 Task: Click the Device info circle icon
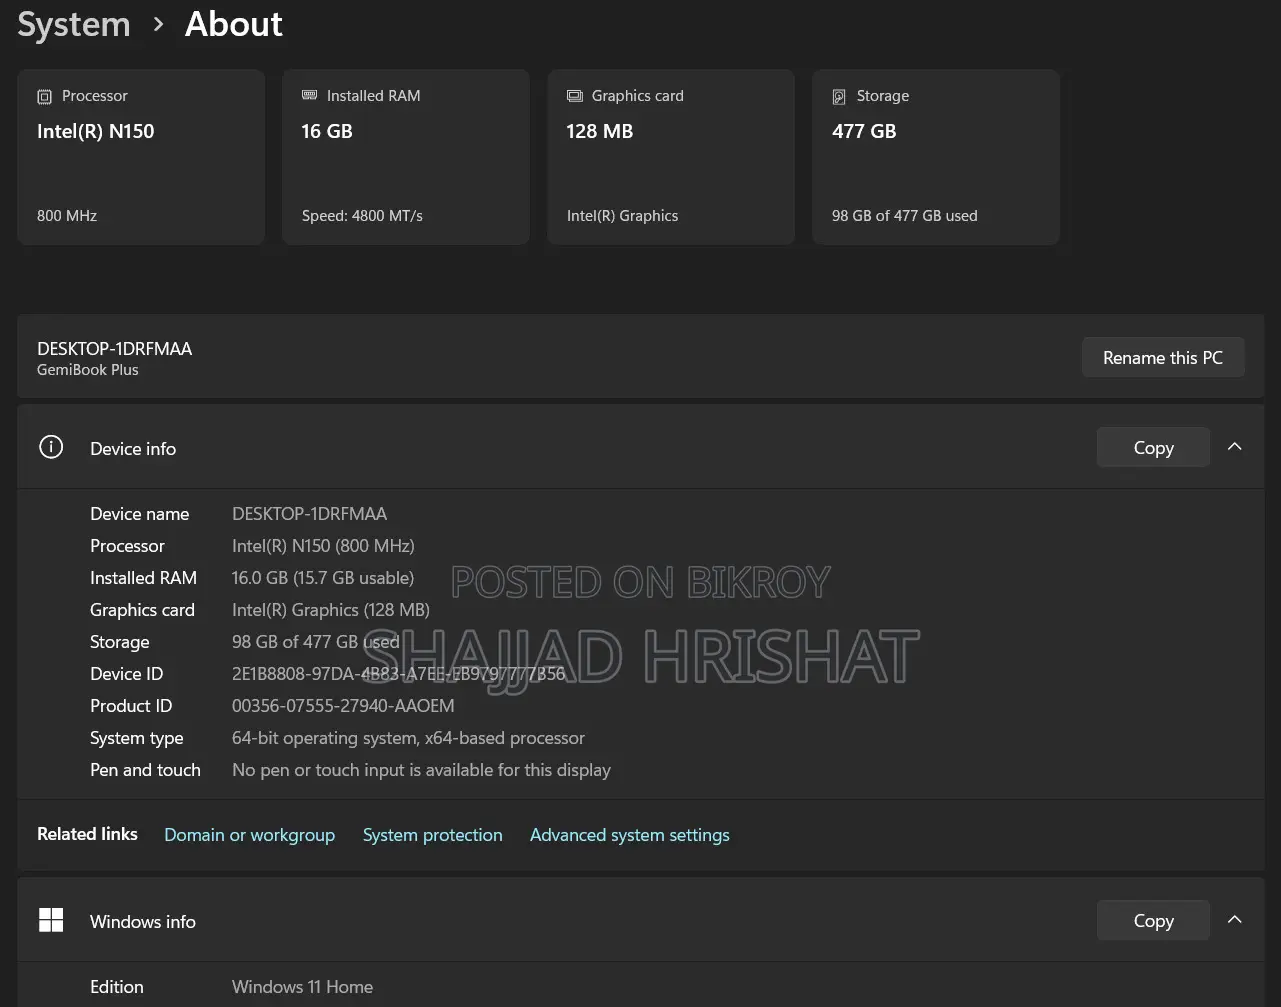[51, 447]
